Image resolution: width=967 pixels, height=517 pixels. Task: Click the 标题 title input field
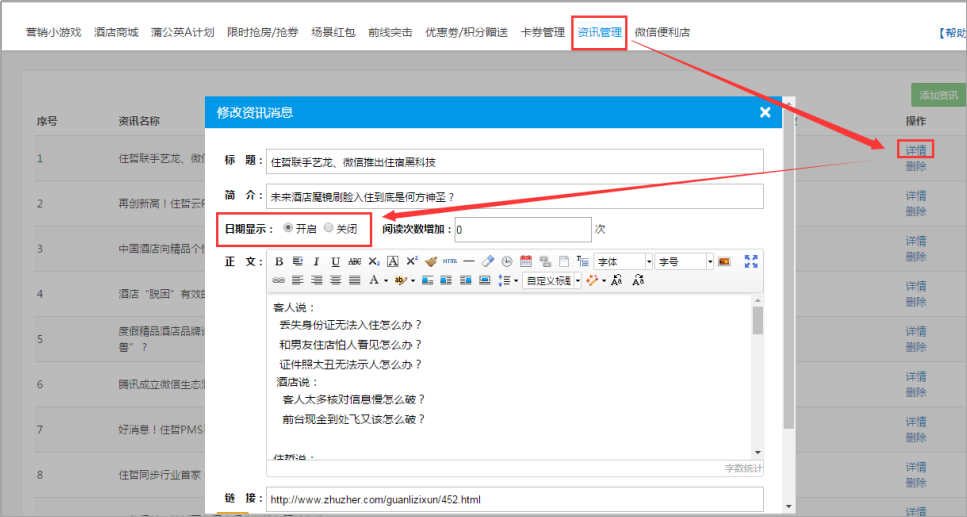515,162
